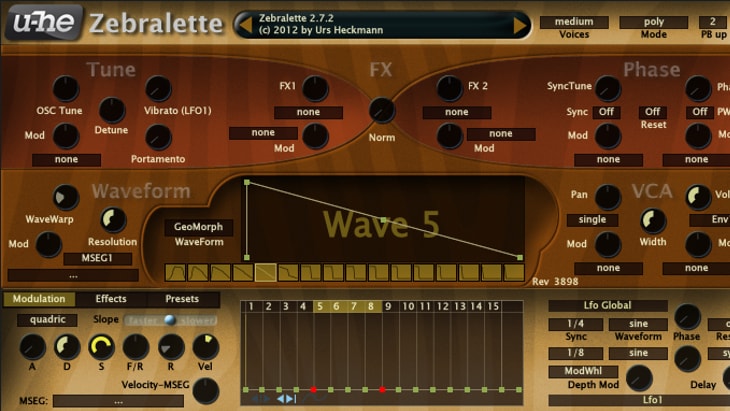Click the envelope F/R knob

coord(135,347)
